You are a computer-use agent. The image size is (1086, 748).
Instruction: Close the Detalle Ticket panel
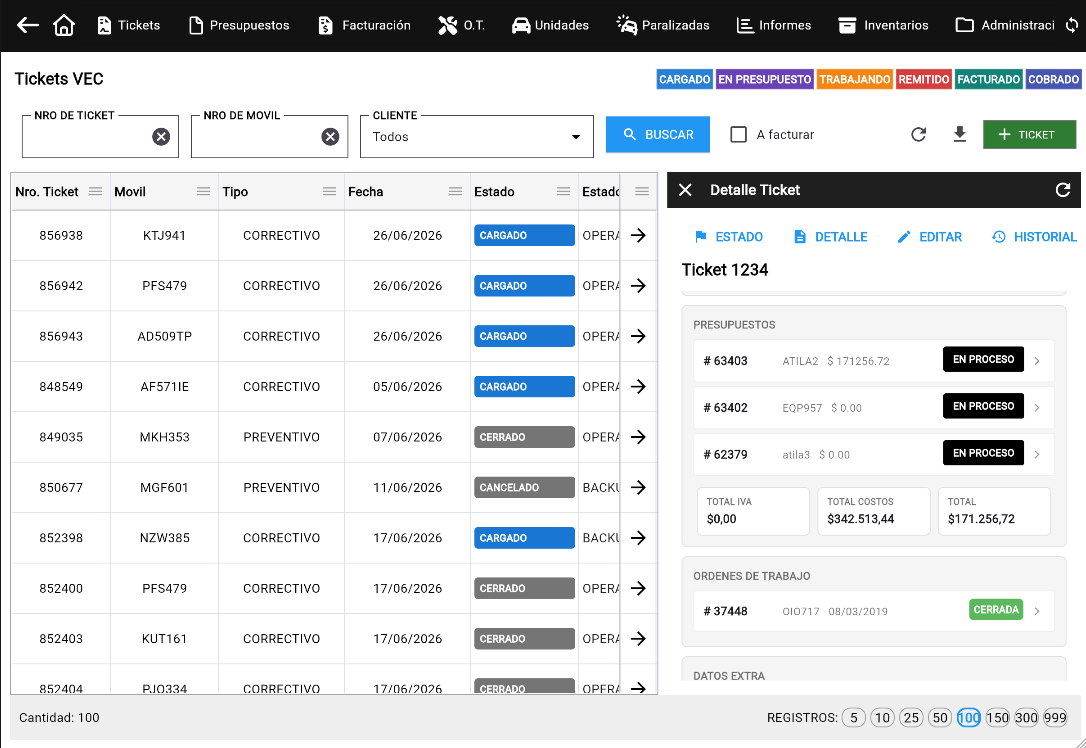click(685, 190)
